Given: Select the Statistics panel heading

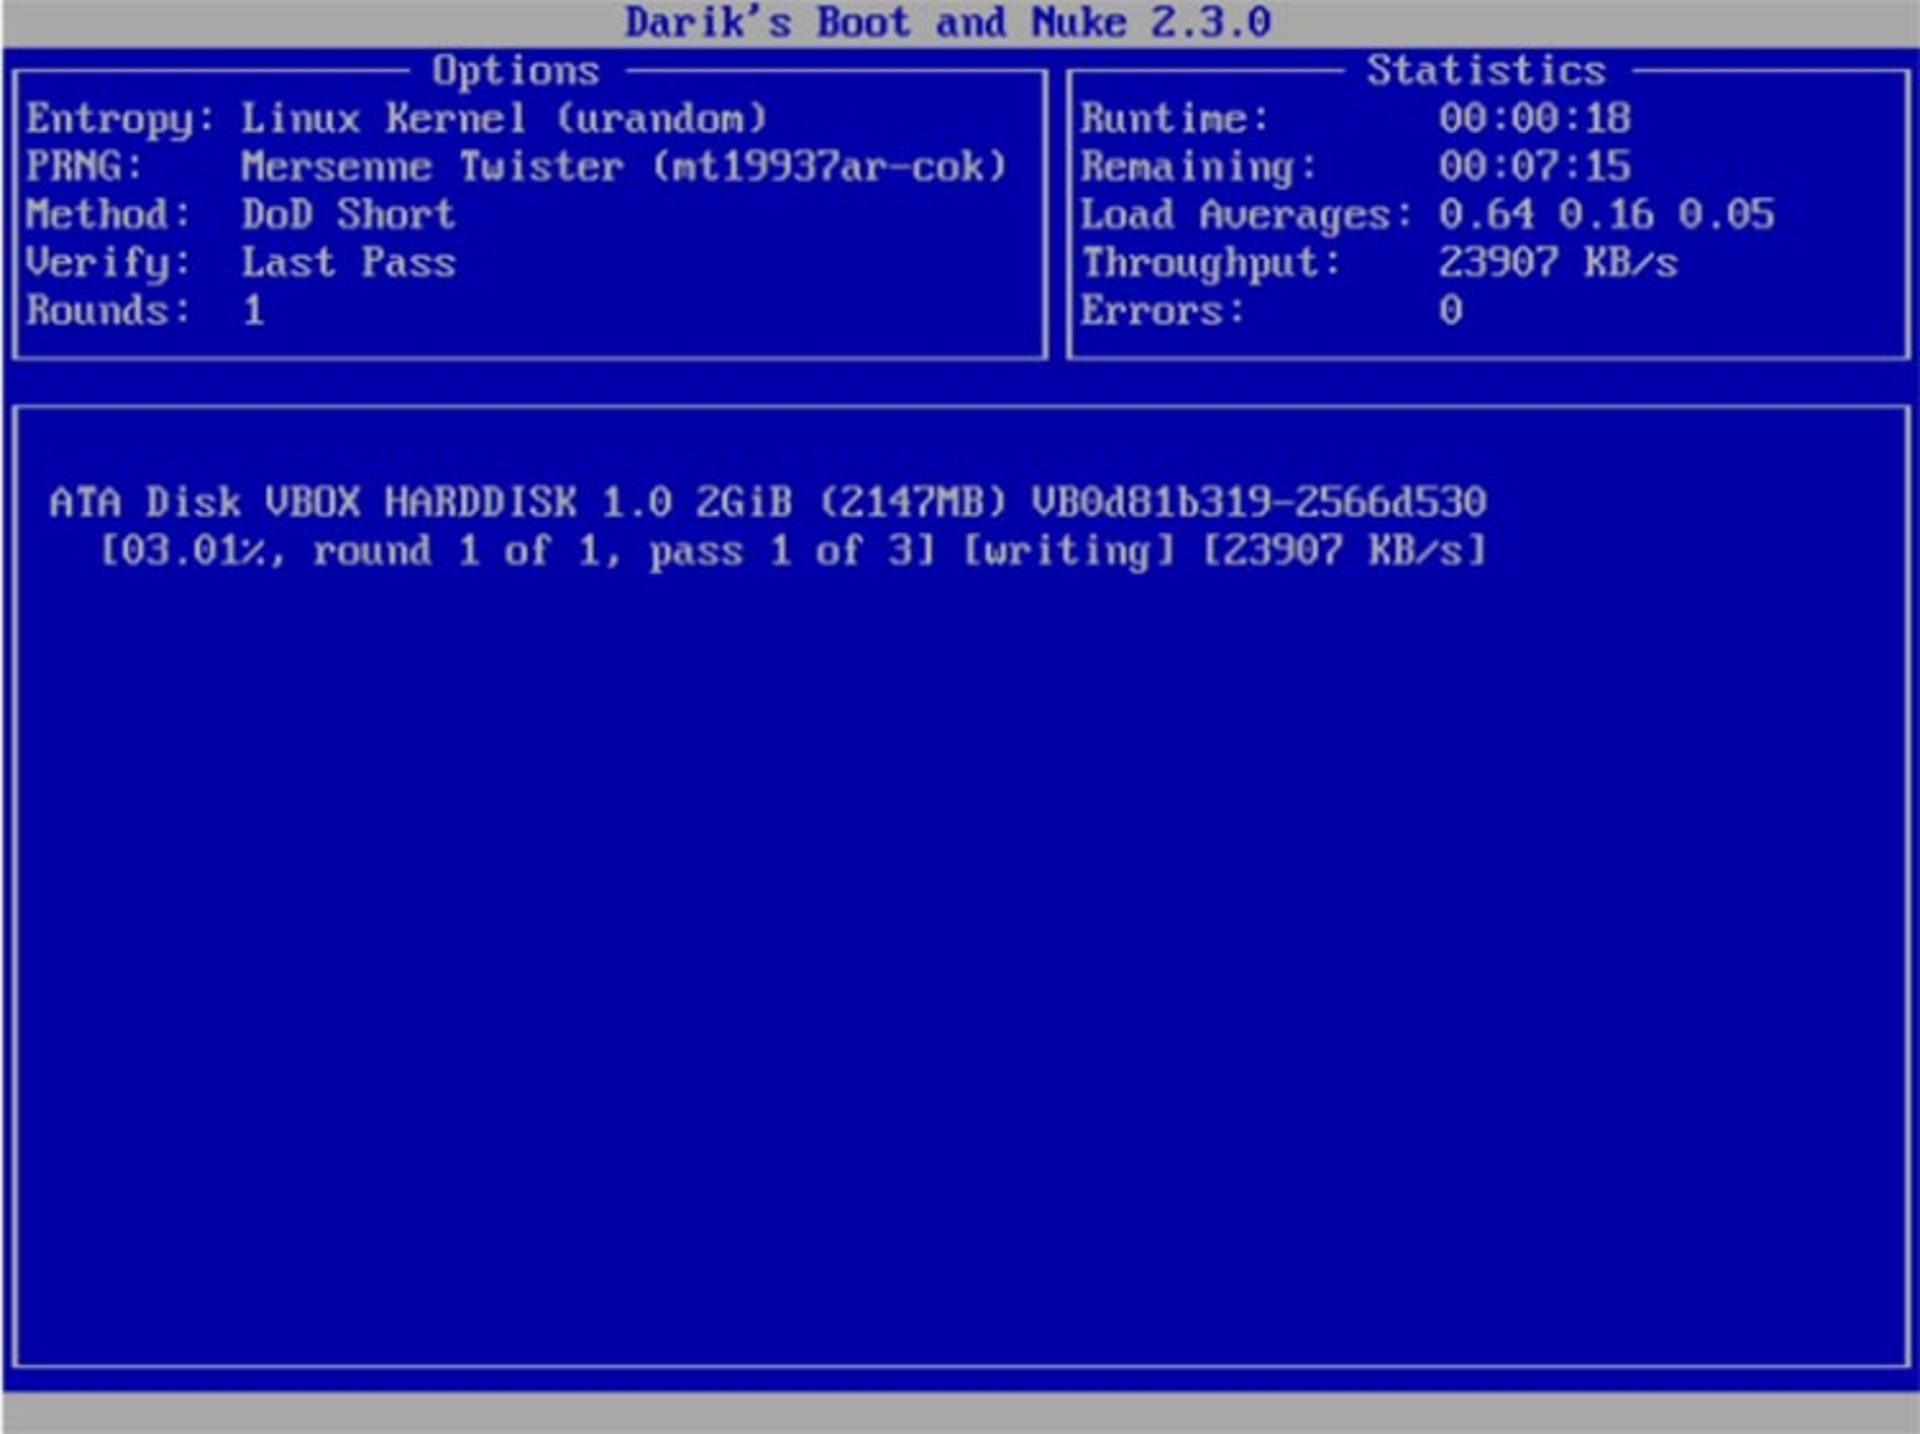Looking at the screenshot, I should pyautogui.click(x=1486, y=71).
